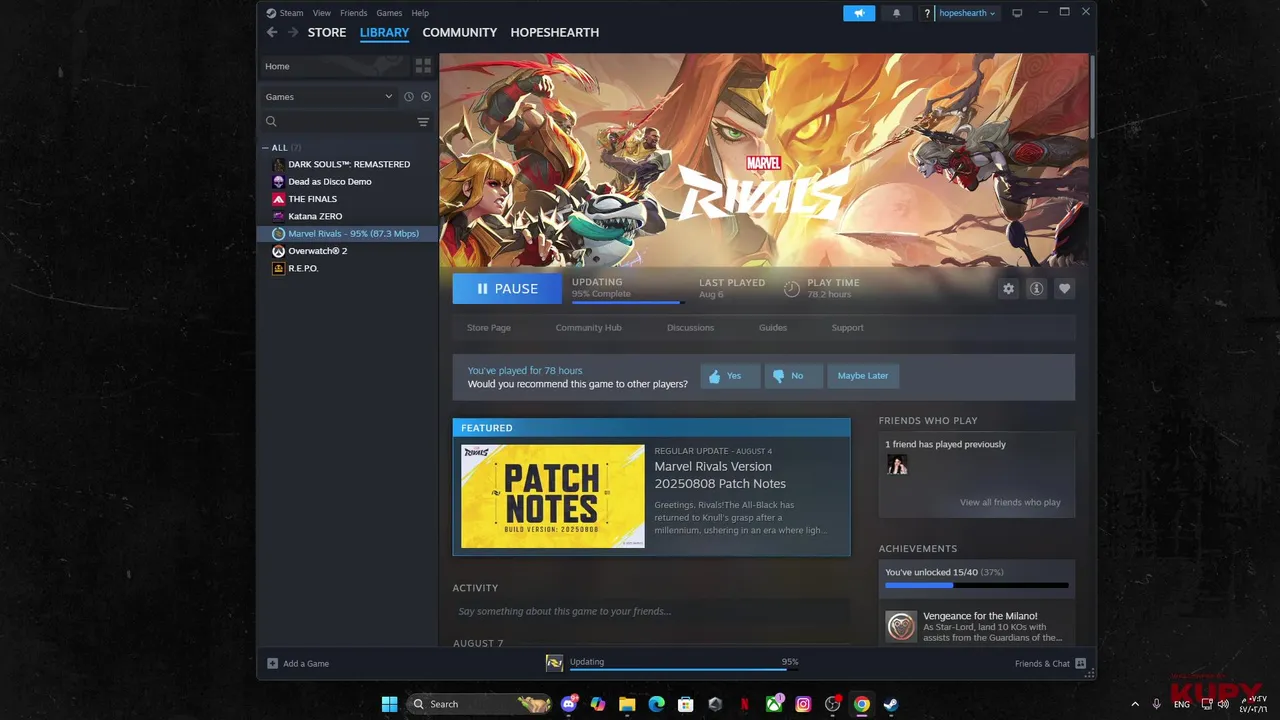The width and height of the screenshot is (1280, 720).
Task: Select Marvel Rivals updating entry
Action: pos(347,234)
